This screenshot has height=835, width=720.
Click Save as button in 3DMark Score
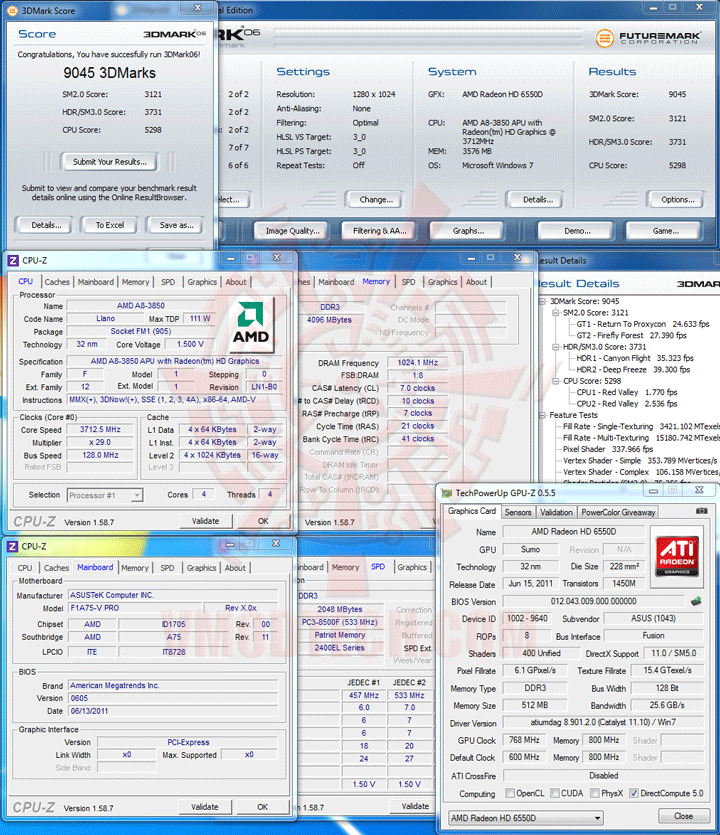tap(176, 225)
